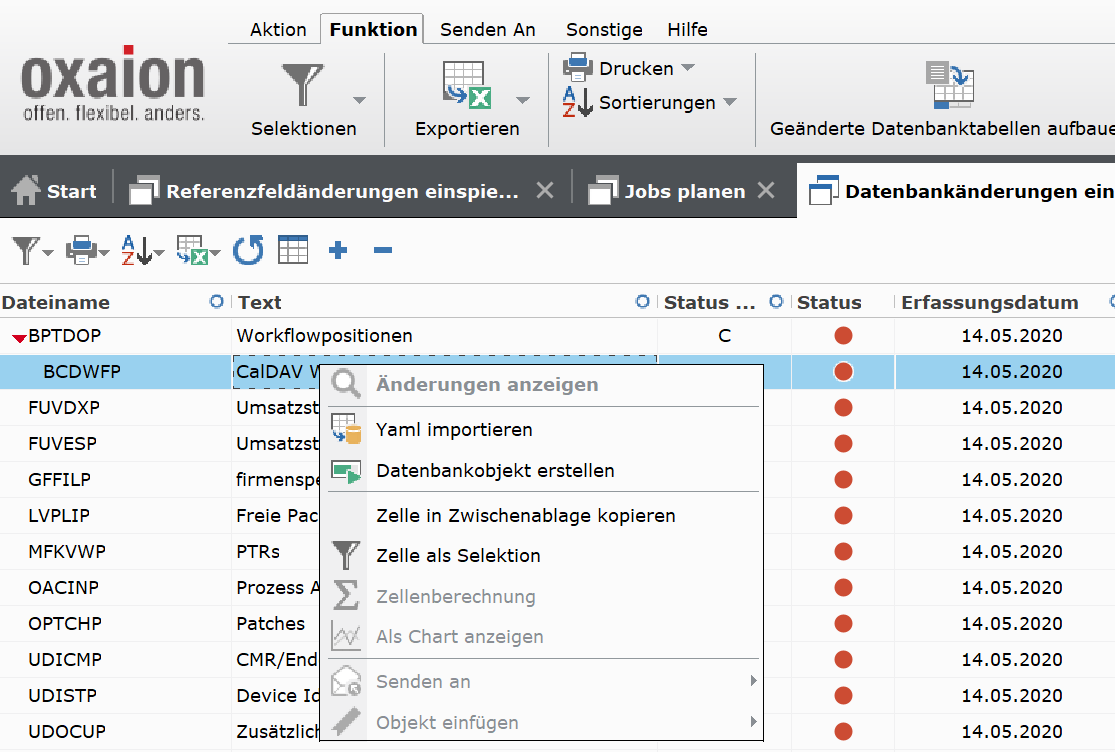Collapse the BPTDOP tree node
The image size is (1115, 752).
pos(19,338)
